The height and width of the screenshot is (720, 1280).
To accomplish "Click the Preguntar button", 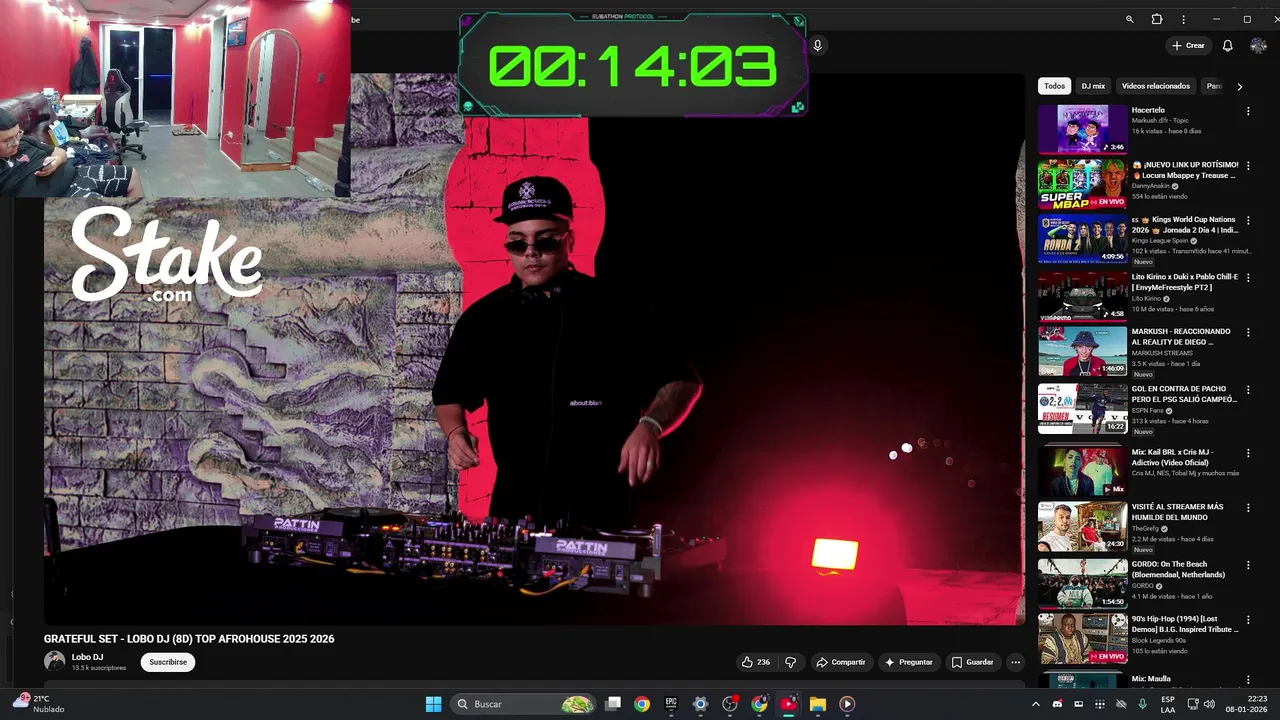I will [908, 662].
